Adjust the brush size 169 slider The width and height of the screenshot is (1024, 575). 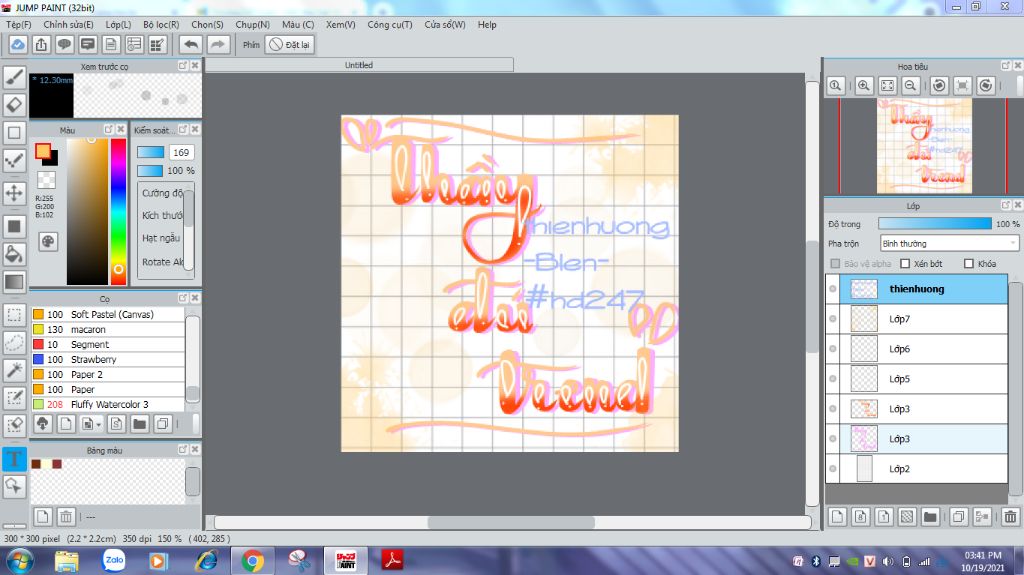pyautogui.click(x=151, y=152)
